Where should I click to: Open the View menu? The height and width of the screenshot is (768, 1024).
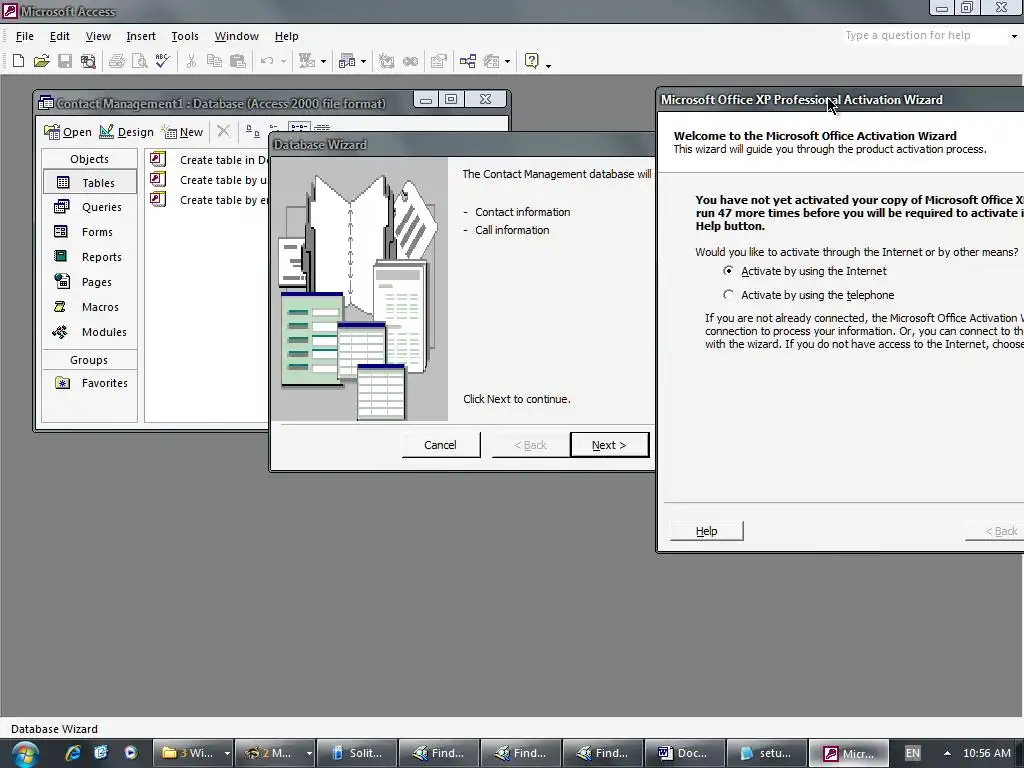click(98, 36)
